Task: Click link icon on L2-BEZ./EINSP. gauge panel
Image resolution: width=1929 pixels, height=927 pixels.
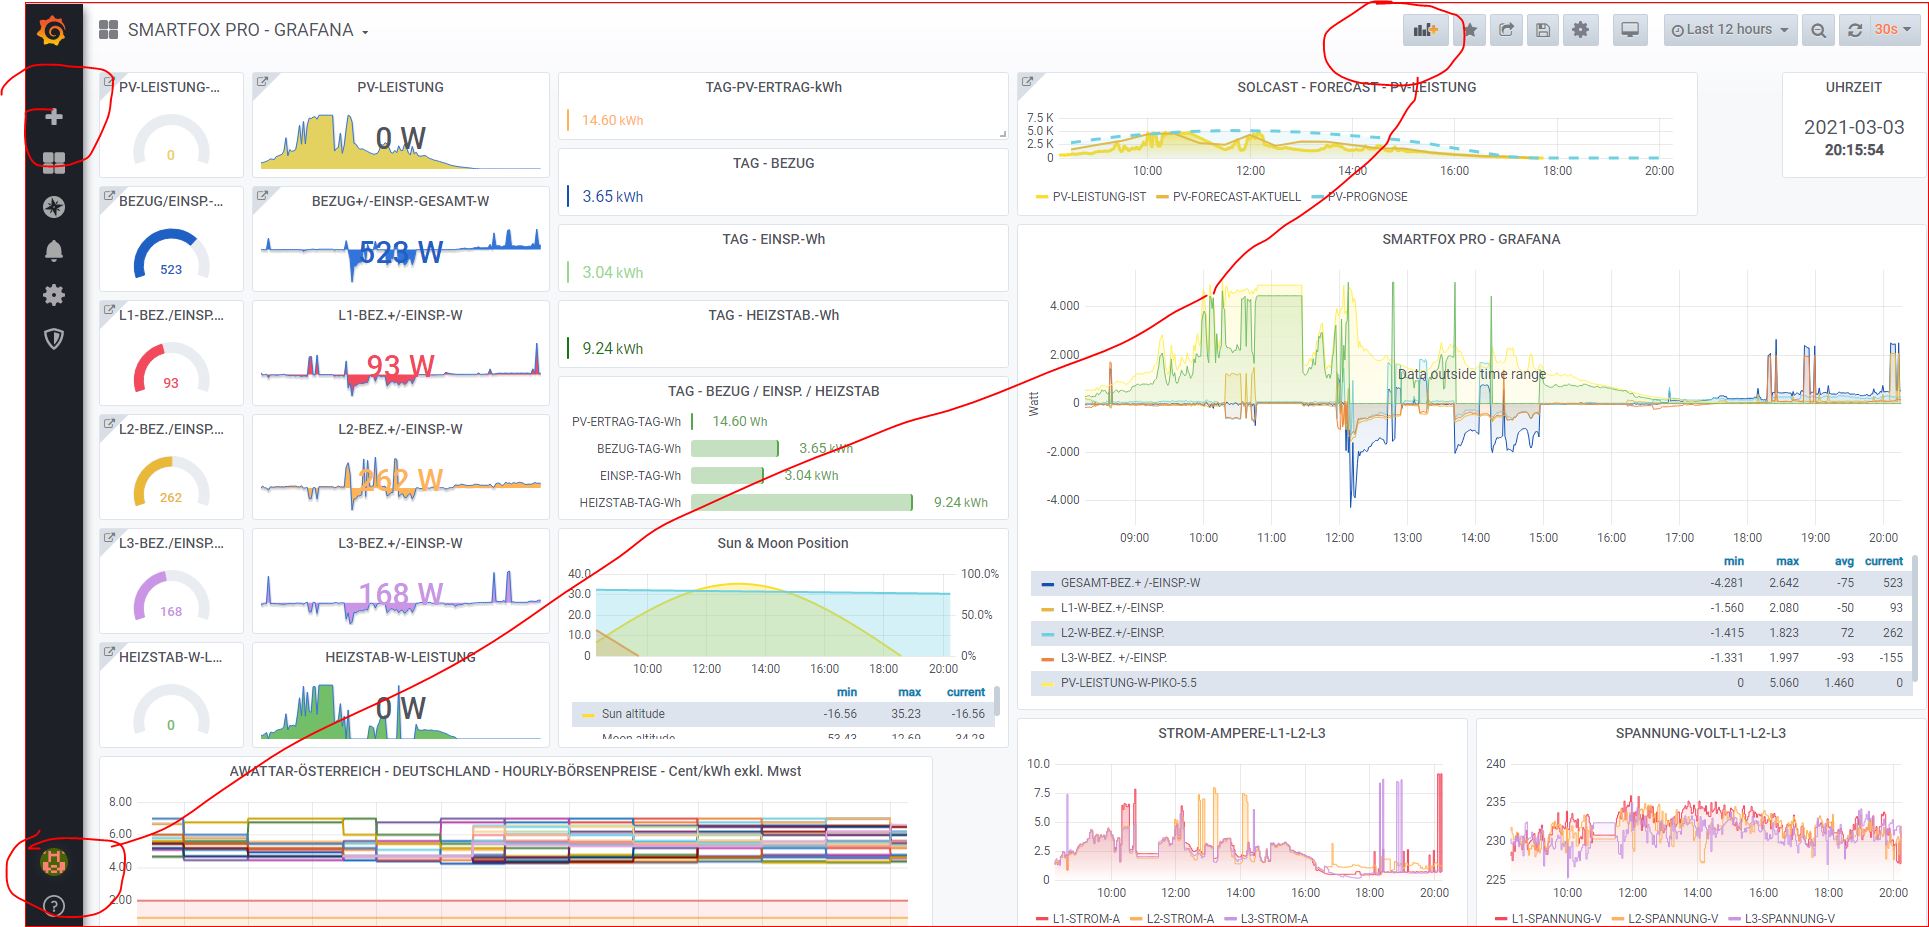Action: tap(108, 423)
